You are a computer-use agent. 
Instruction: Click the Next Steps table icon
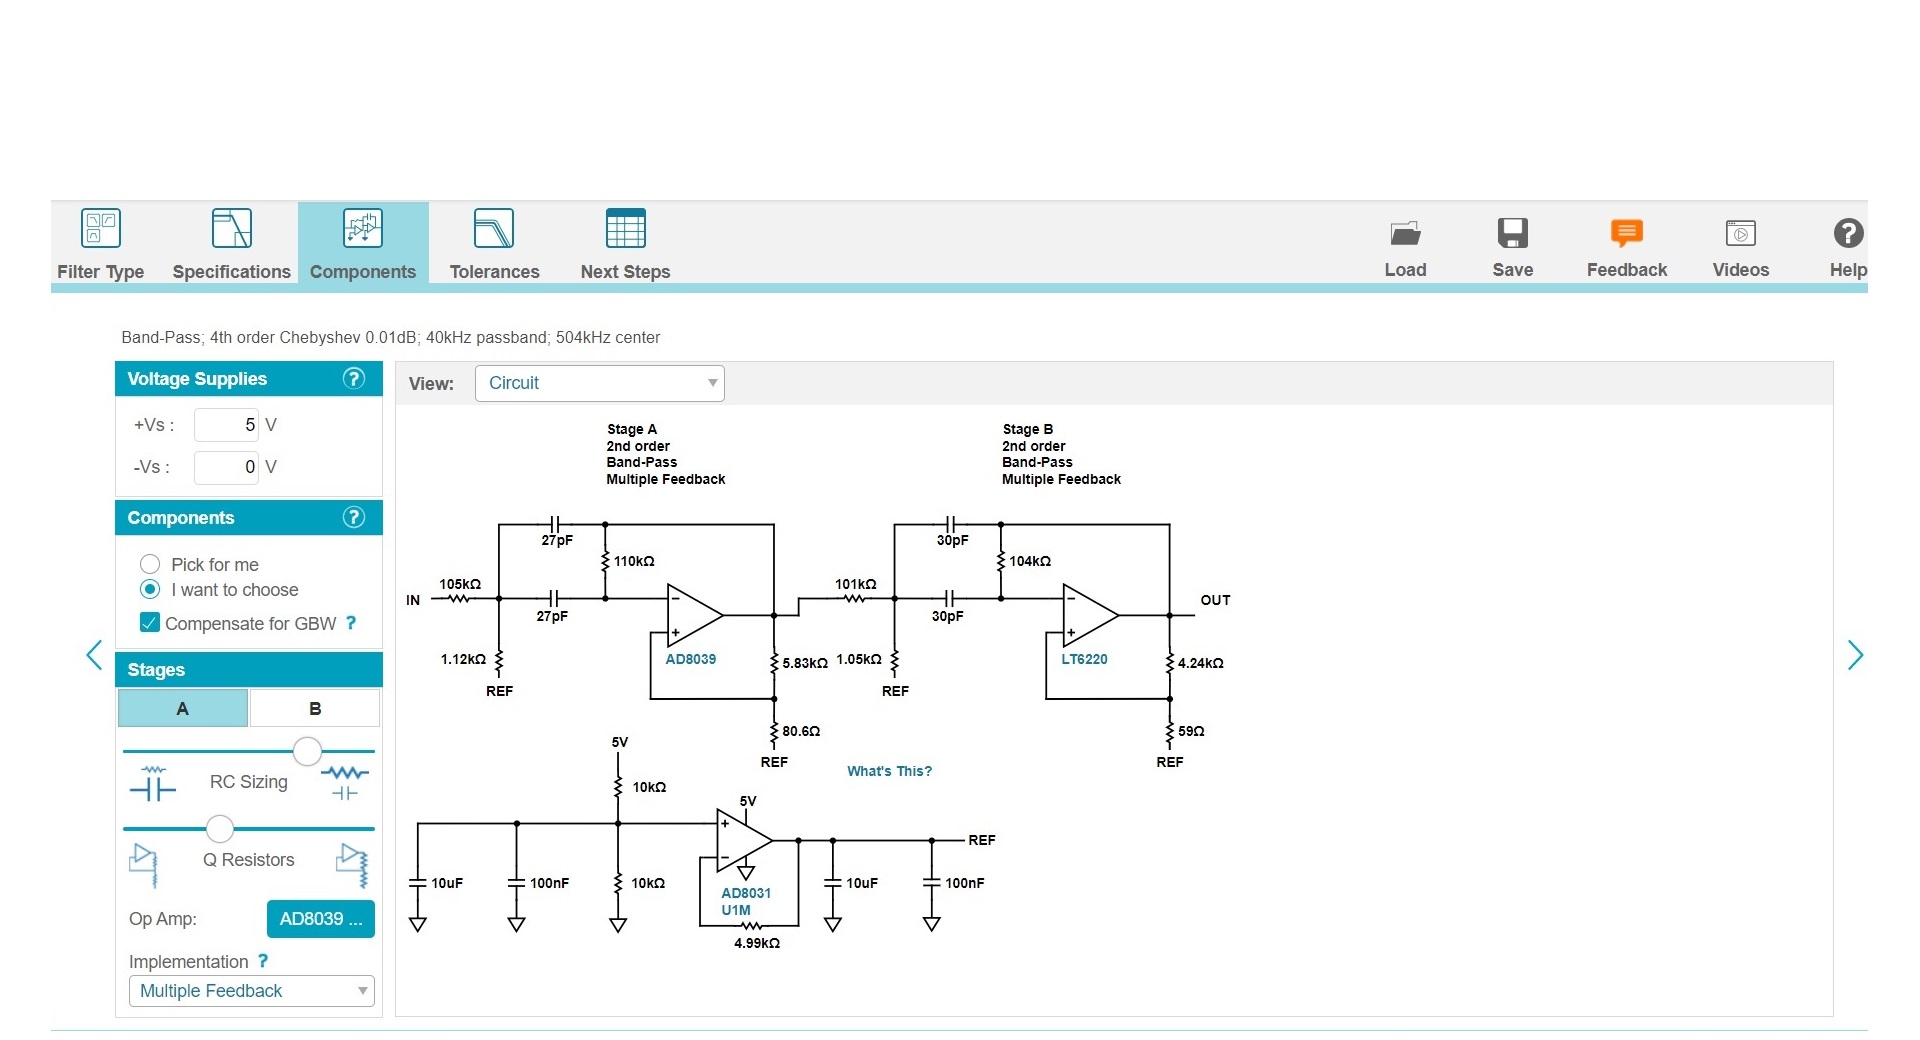[625, 229]
